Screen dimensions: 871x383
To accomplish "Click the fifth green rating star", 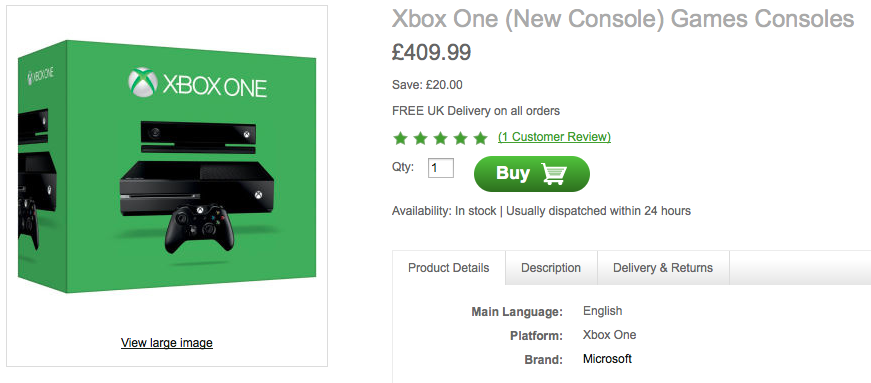I will coord(480,138).
